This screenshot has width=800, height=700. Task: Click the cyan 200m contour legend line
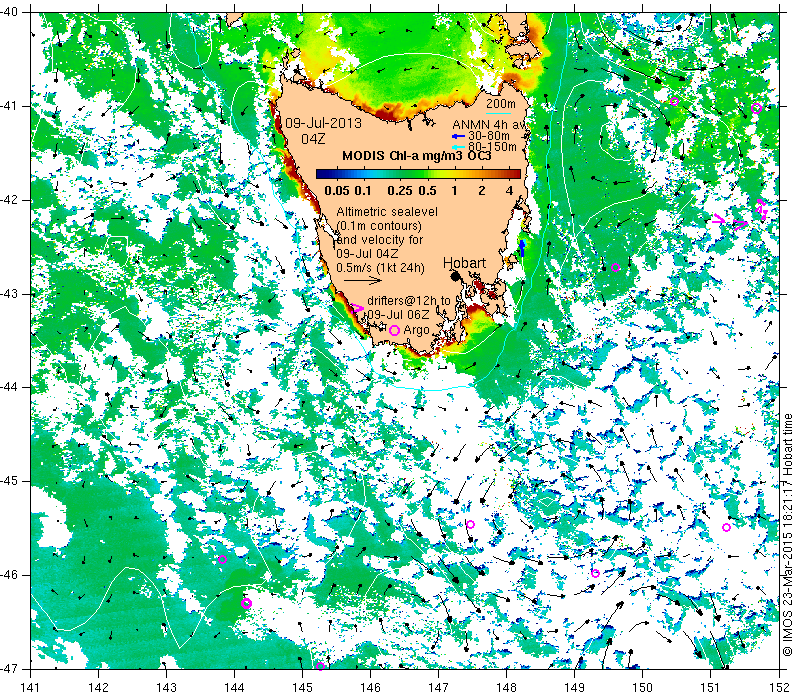coord(498,113)
